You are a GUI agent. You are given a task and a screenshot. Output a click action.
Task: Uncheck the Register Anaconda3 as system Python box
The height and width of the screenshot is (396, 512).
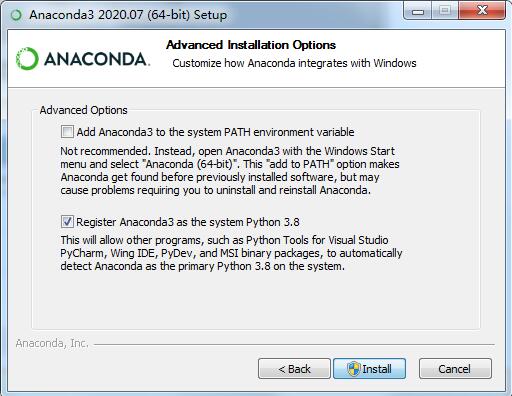67,221
